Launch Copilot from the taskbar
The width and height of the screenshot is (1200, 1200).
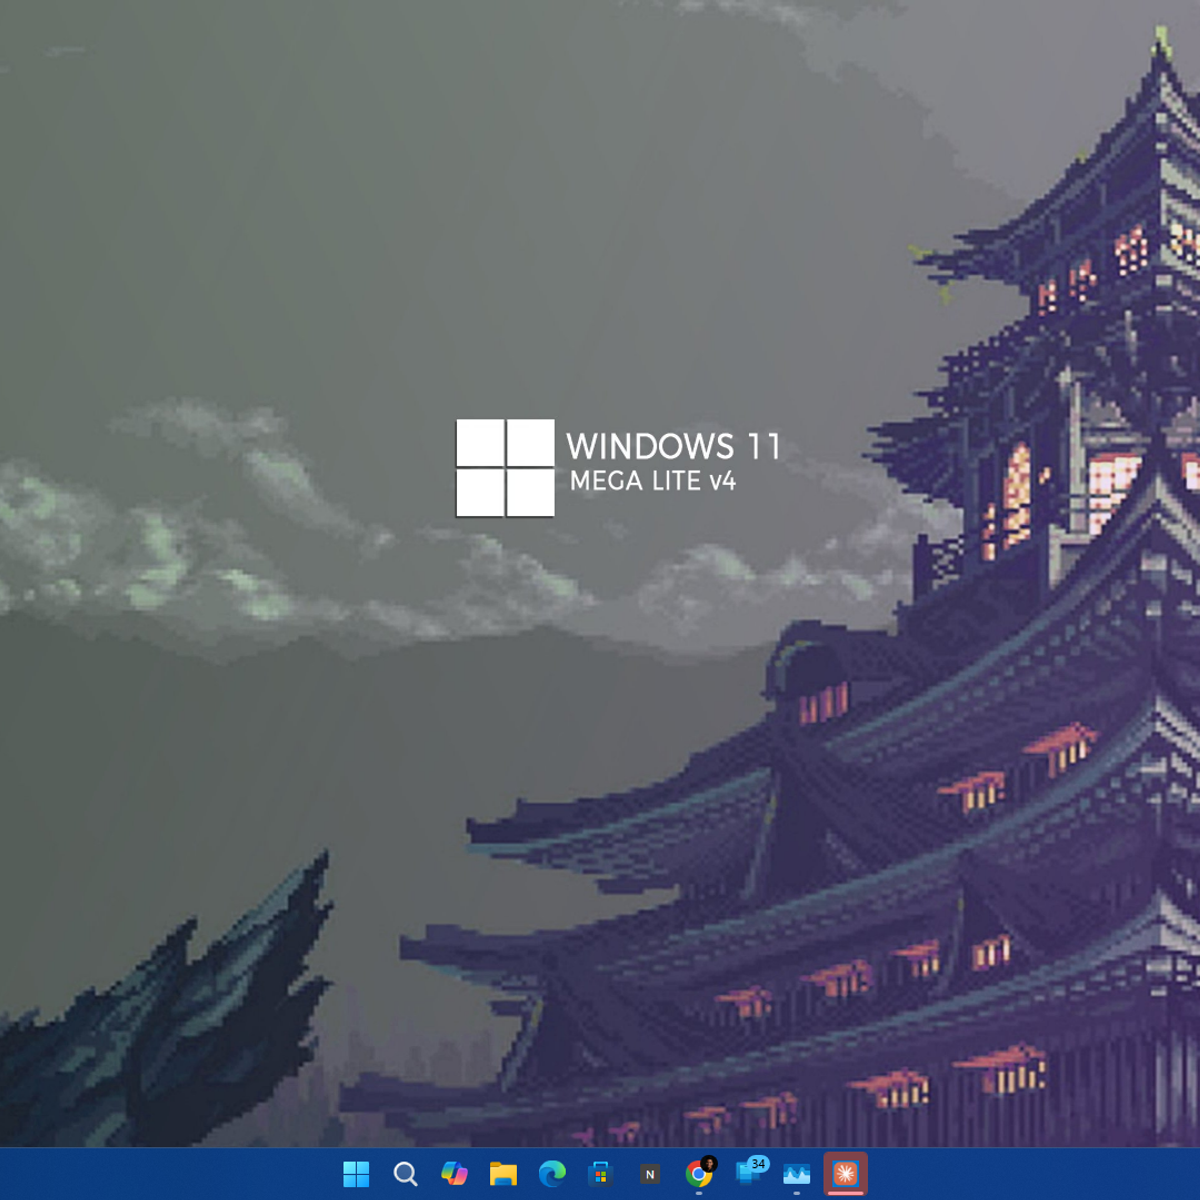pyautogui.click(x=454, y=1174)
